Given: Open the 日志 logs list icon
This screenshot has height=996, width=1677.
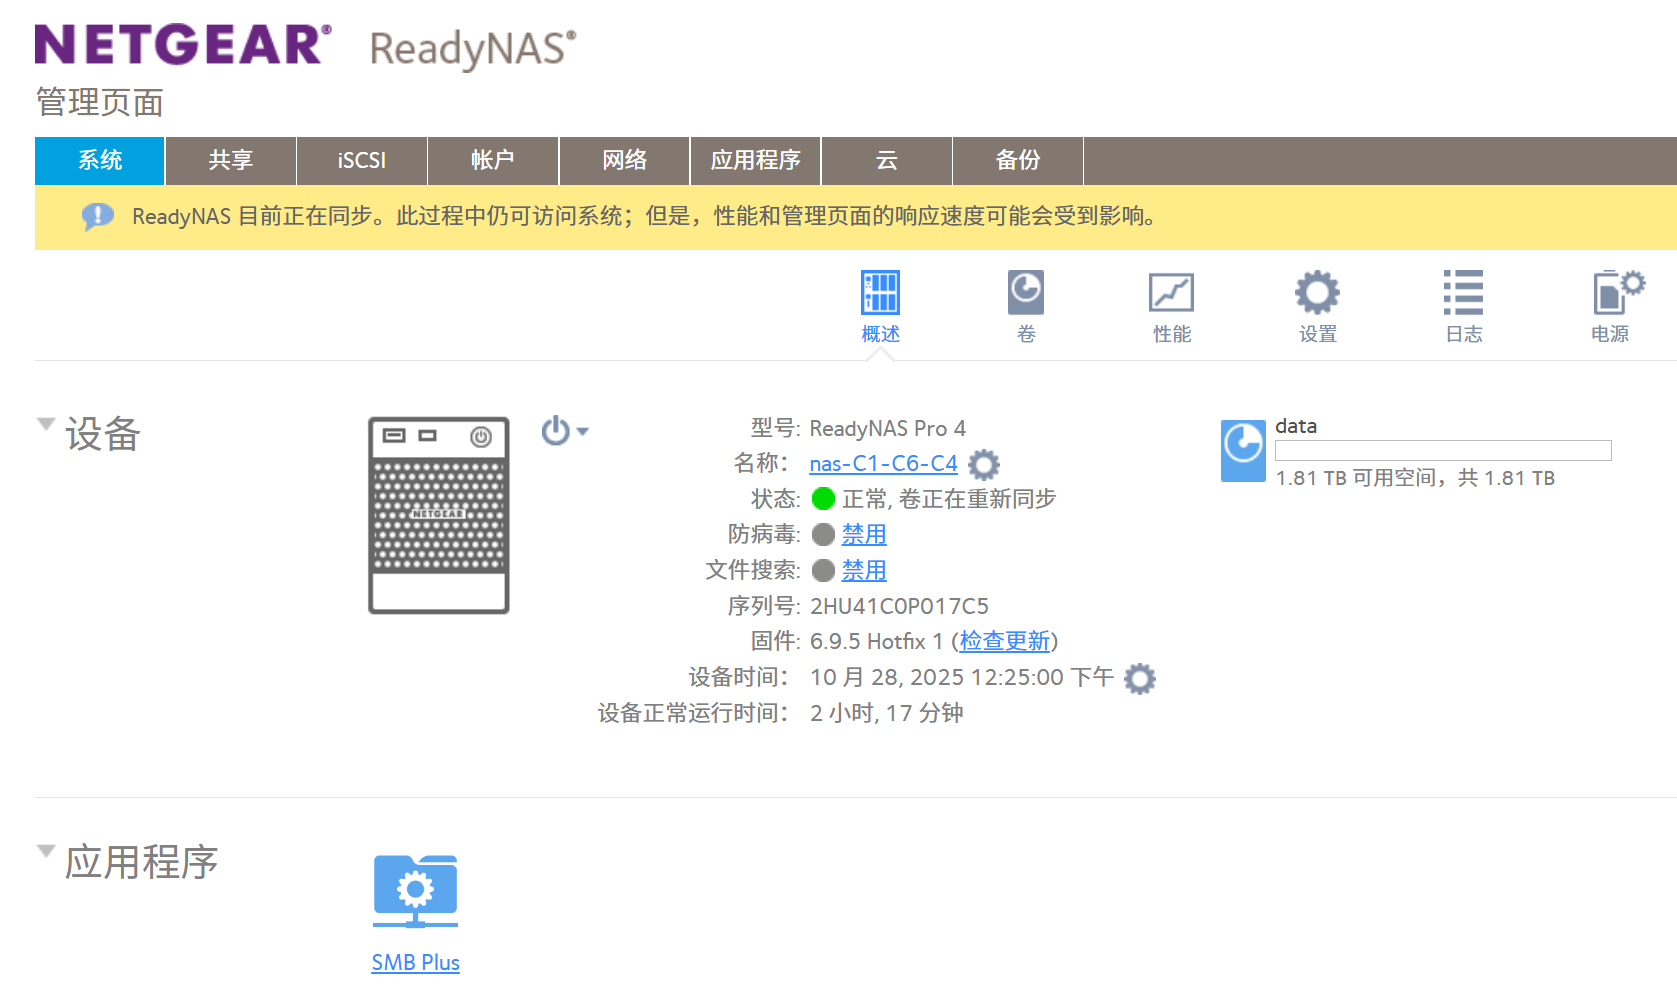Looking at the screenshot, I should coord(1463,293).
